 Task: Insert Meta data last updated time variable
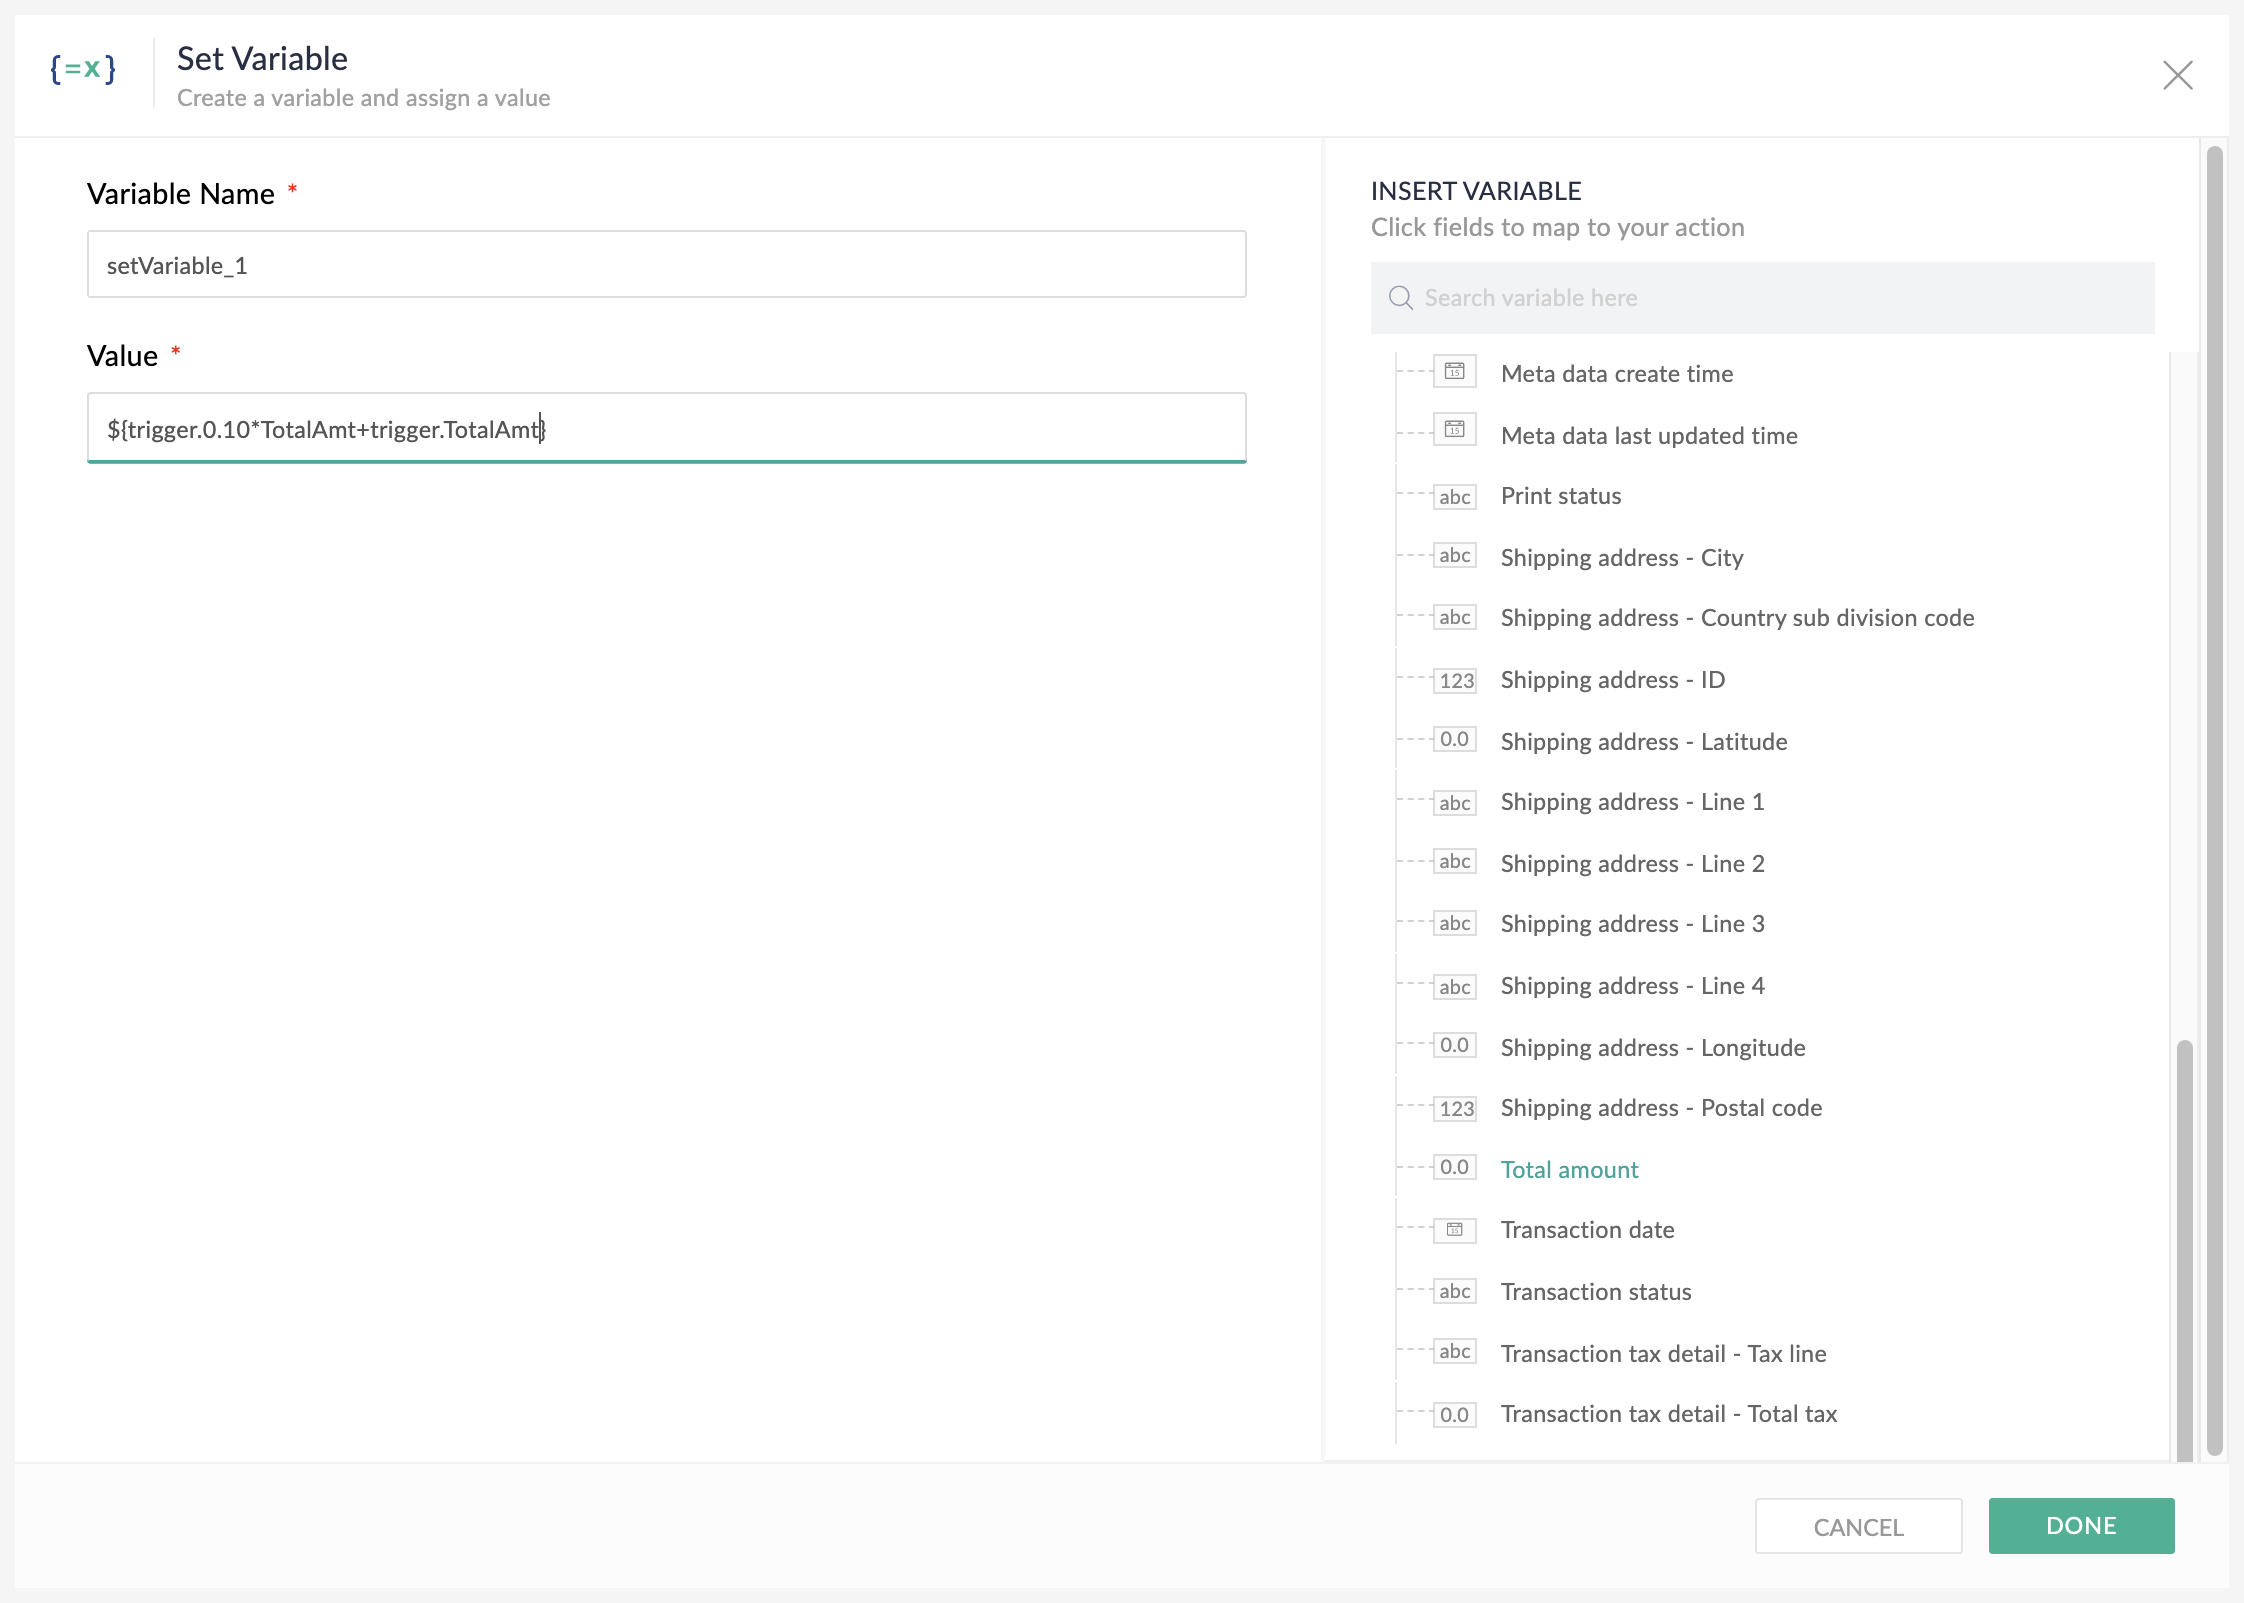coord(1649,436)
